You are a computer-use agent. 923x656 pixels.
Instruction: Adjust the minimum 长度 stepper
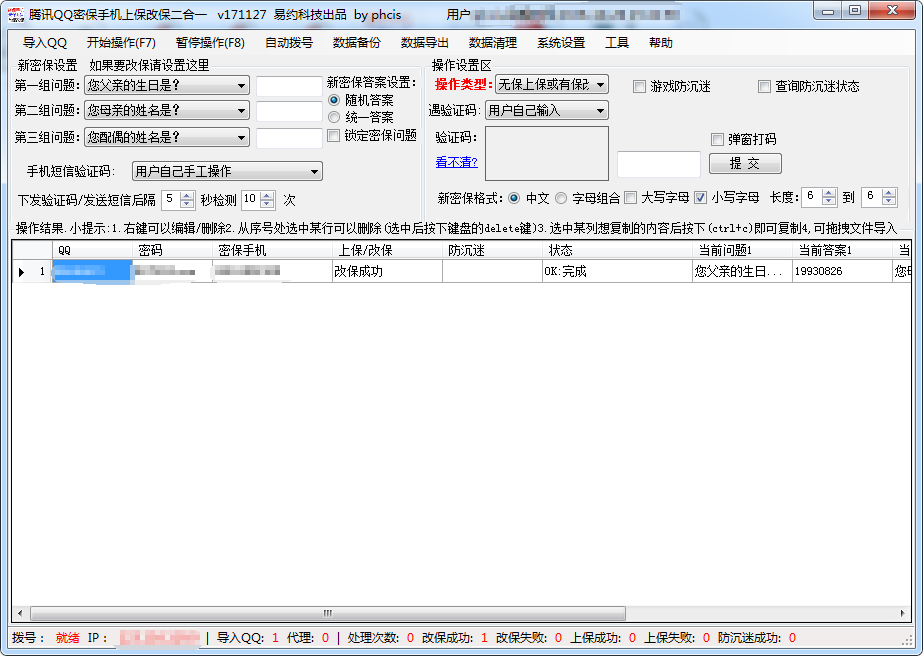point(829,197)
